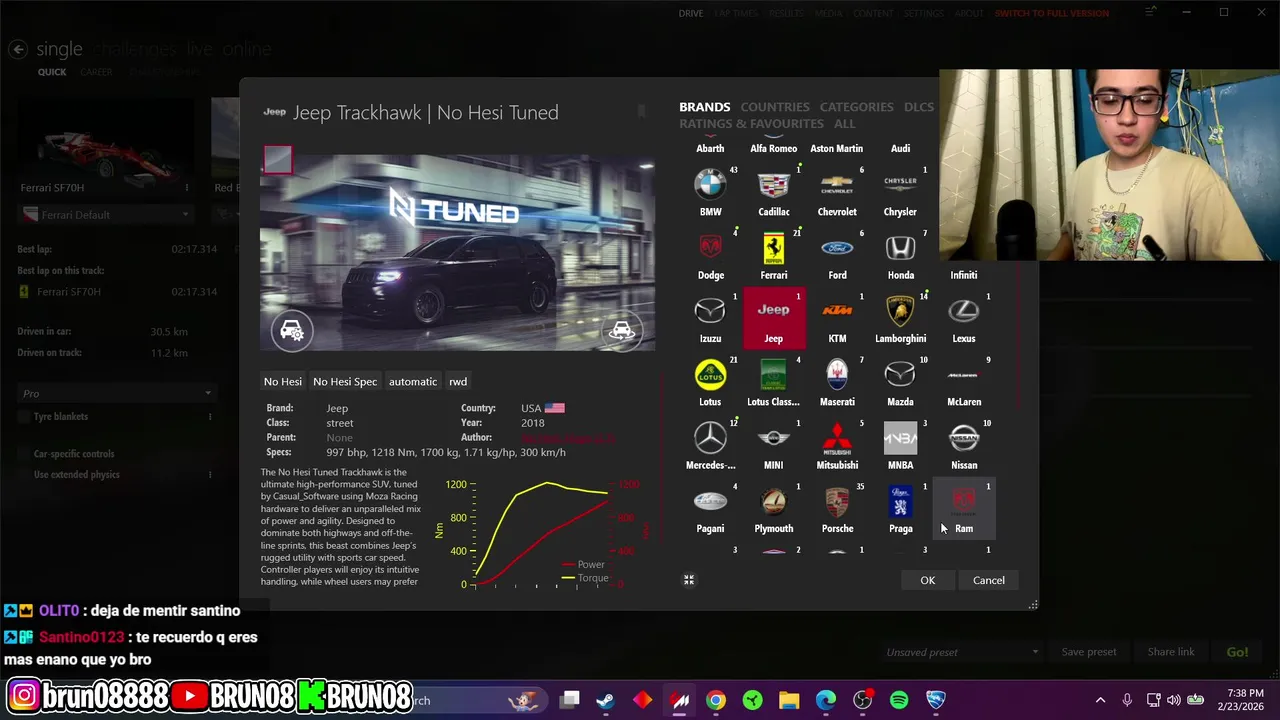1280x720 pixels.
Task: Select the Honda brand tile
Action: [900, 254]
